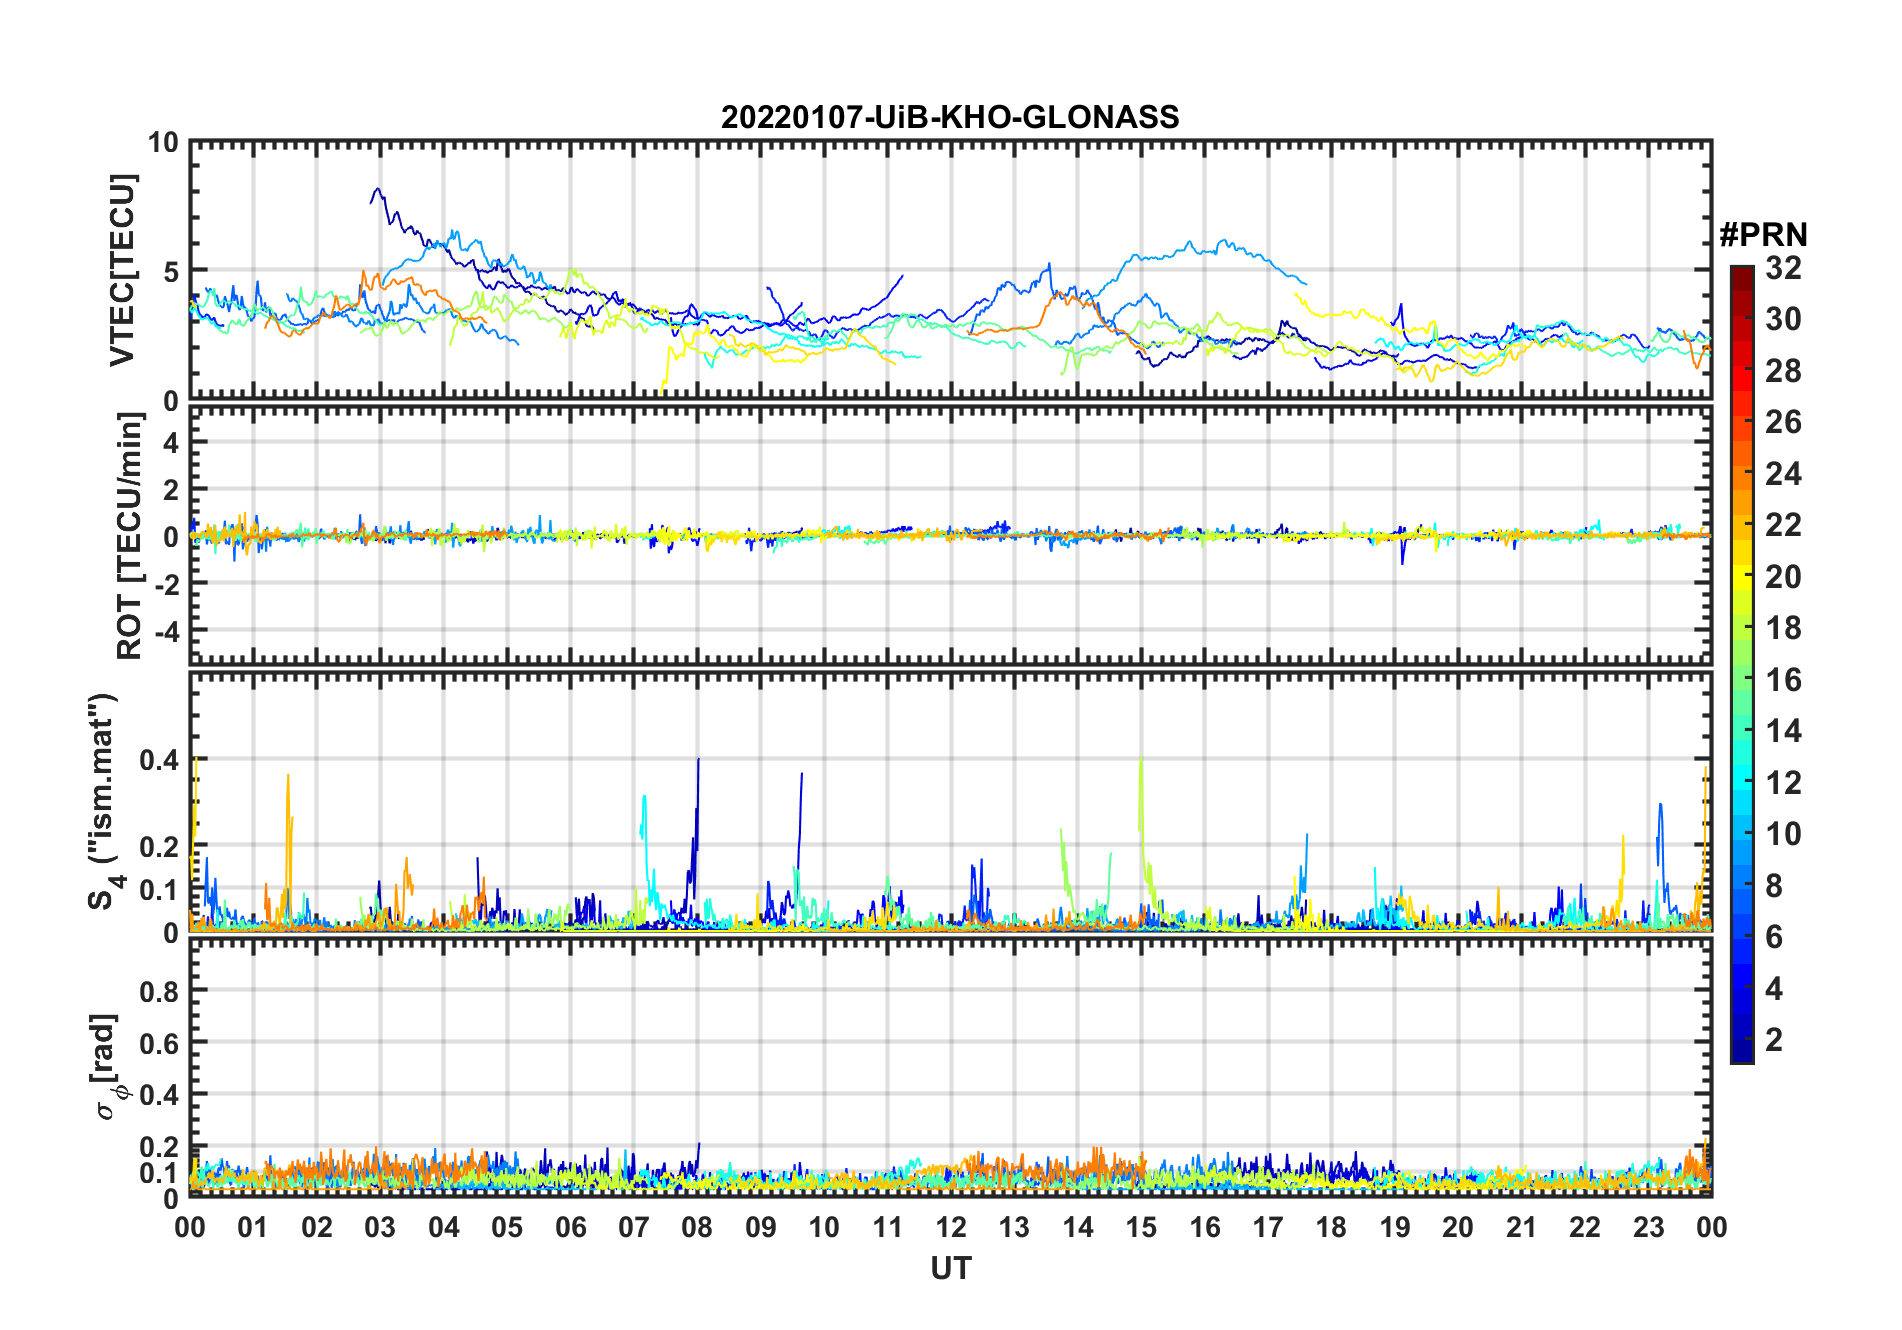The height and width of the screenshot is (1330, 1902).
Task: Click the cyan colorbar segment near 12
Action: click(1741, 783)
